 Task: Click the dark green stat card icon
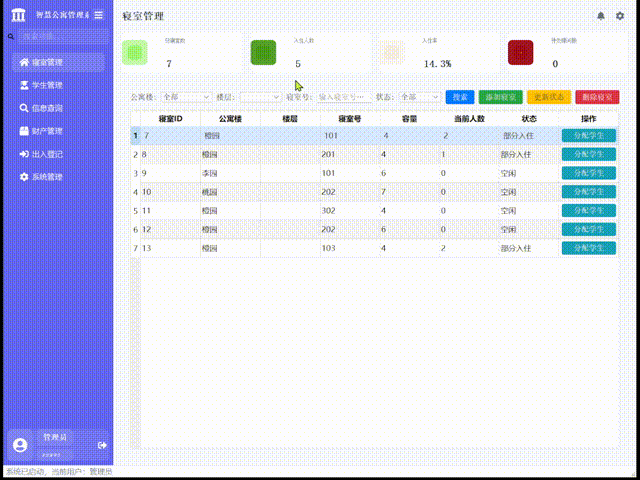tap(263, 52)
